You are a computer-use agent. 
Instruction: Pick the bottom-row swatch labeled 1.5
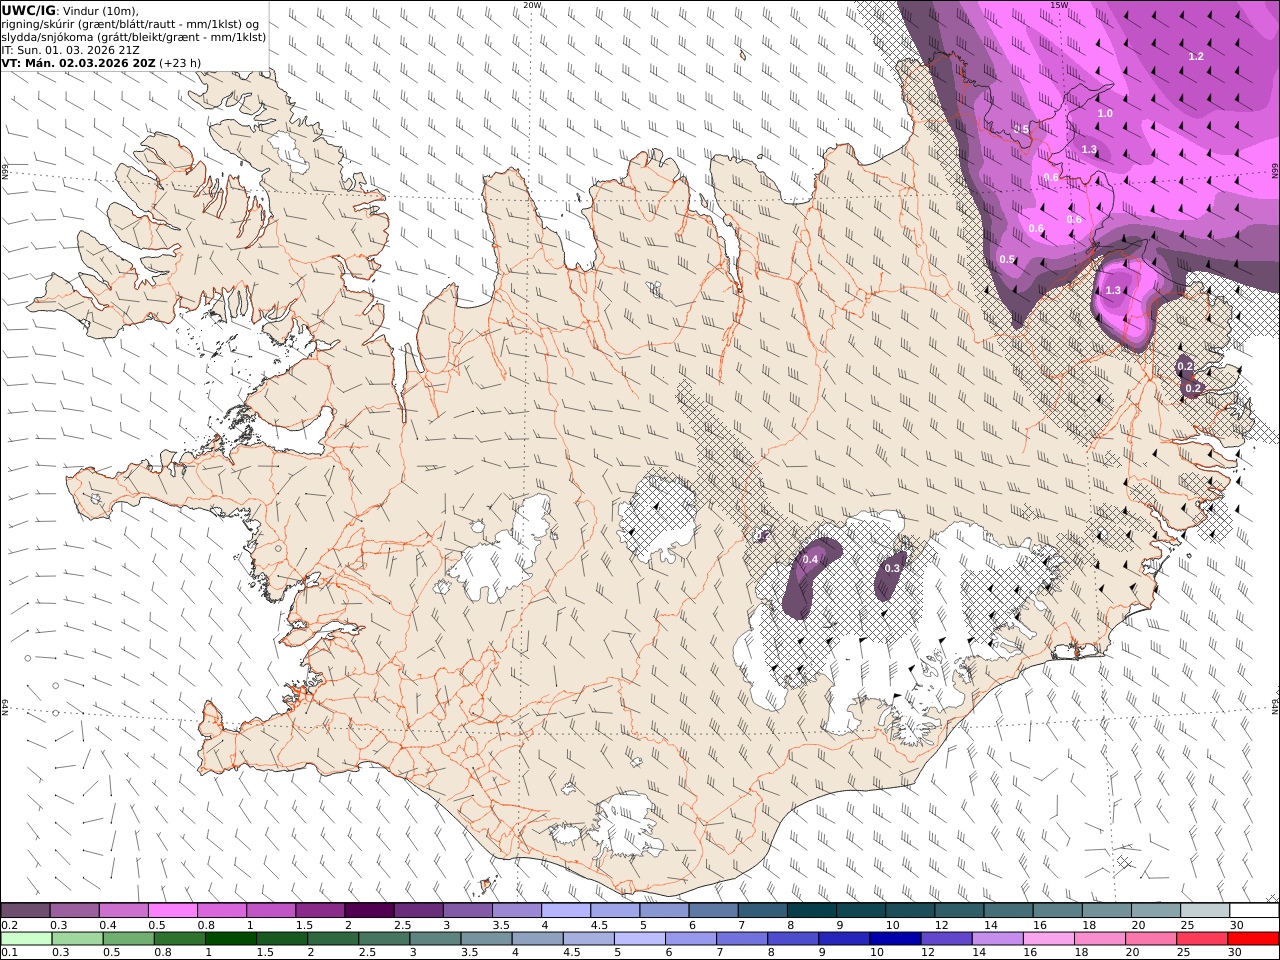[x=281, y=939]
